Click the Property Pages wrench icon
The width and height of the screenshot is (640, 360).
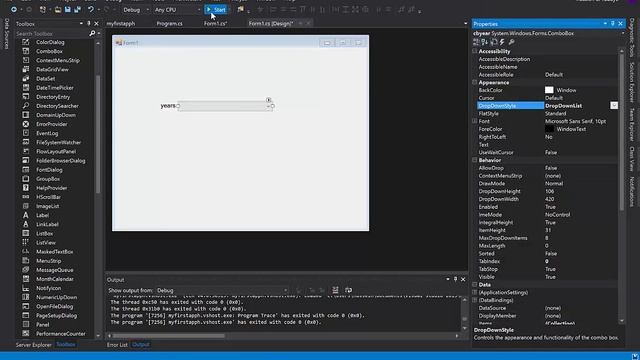tap(511, 42)
